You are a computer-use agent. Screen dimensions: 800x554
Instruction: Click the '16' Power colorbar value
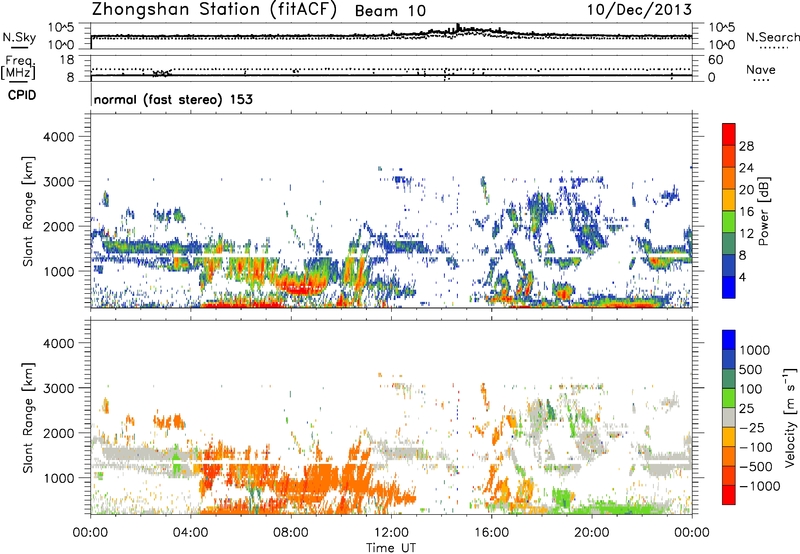pyautogui.click(x=746, y=212)
